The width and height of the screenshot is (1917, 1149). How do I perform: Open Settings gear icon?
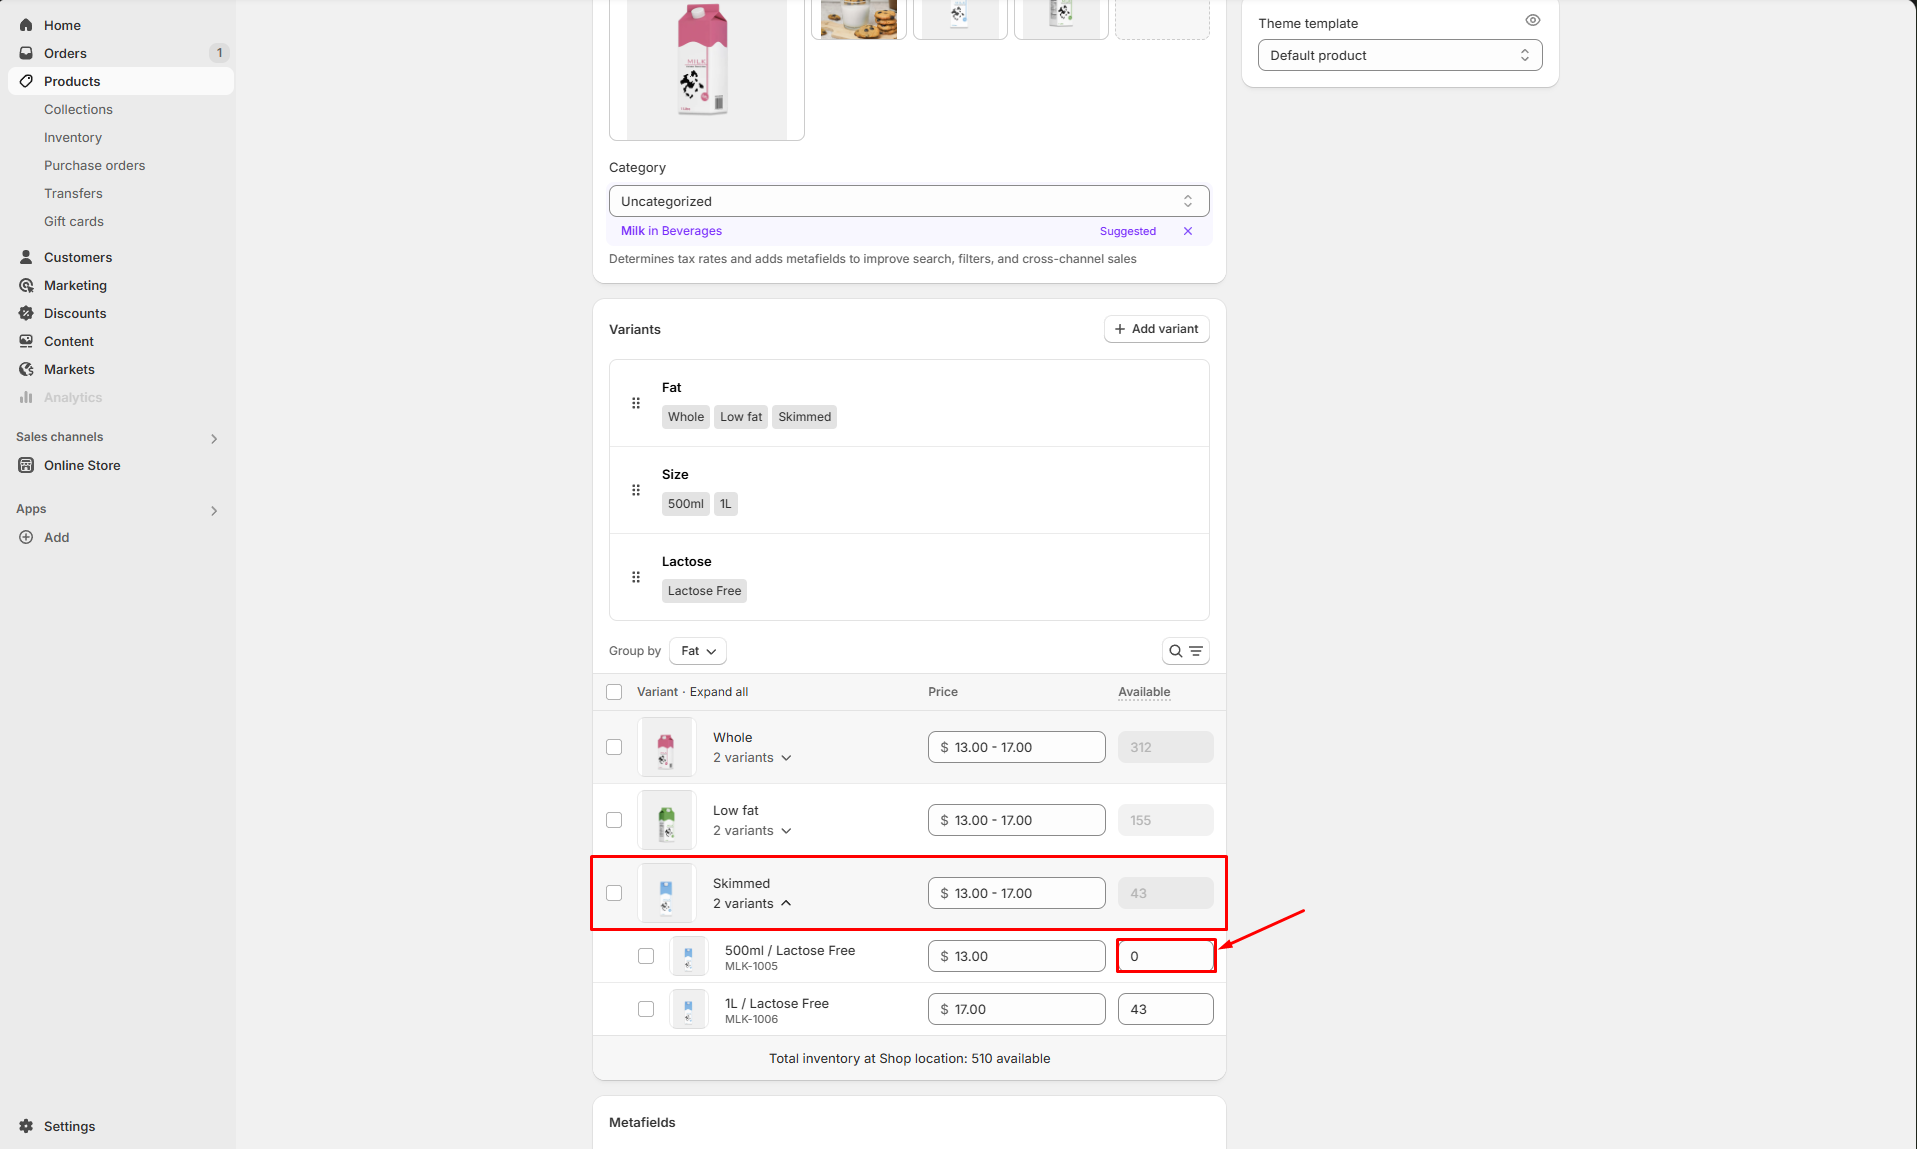pos(26,1126)
